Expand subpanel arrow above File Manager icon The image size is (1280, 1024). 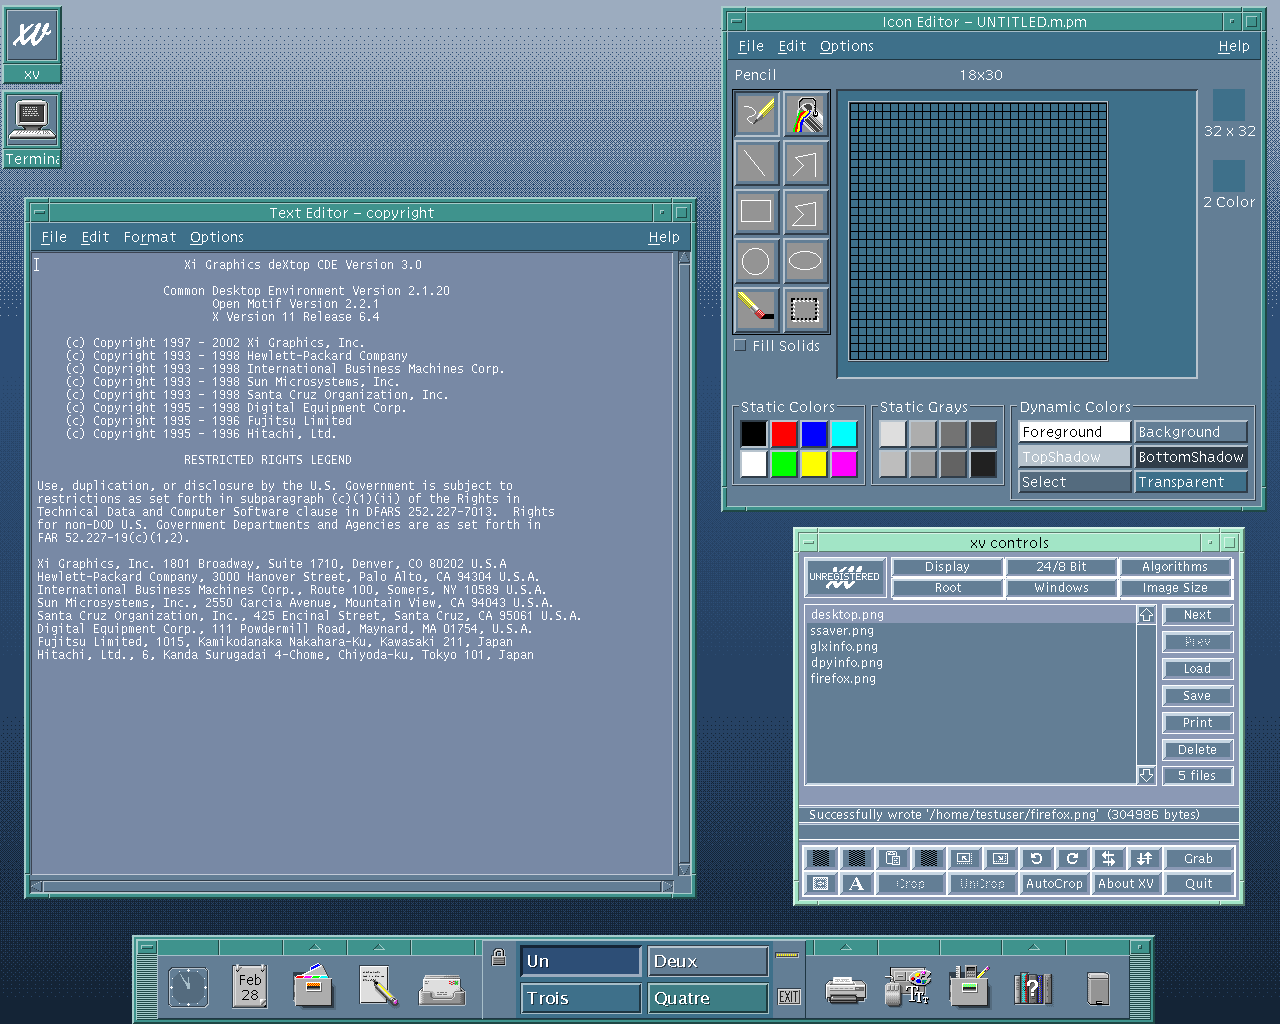(314, 947)
